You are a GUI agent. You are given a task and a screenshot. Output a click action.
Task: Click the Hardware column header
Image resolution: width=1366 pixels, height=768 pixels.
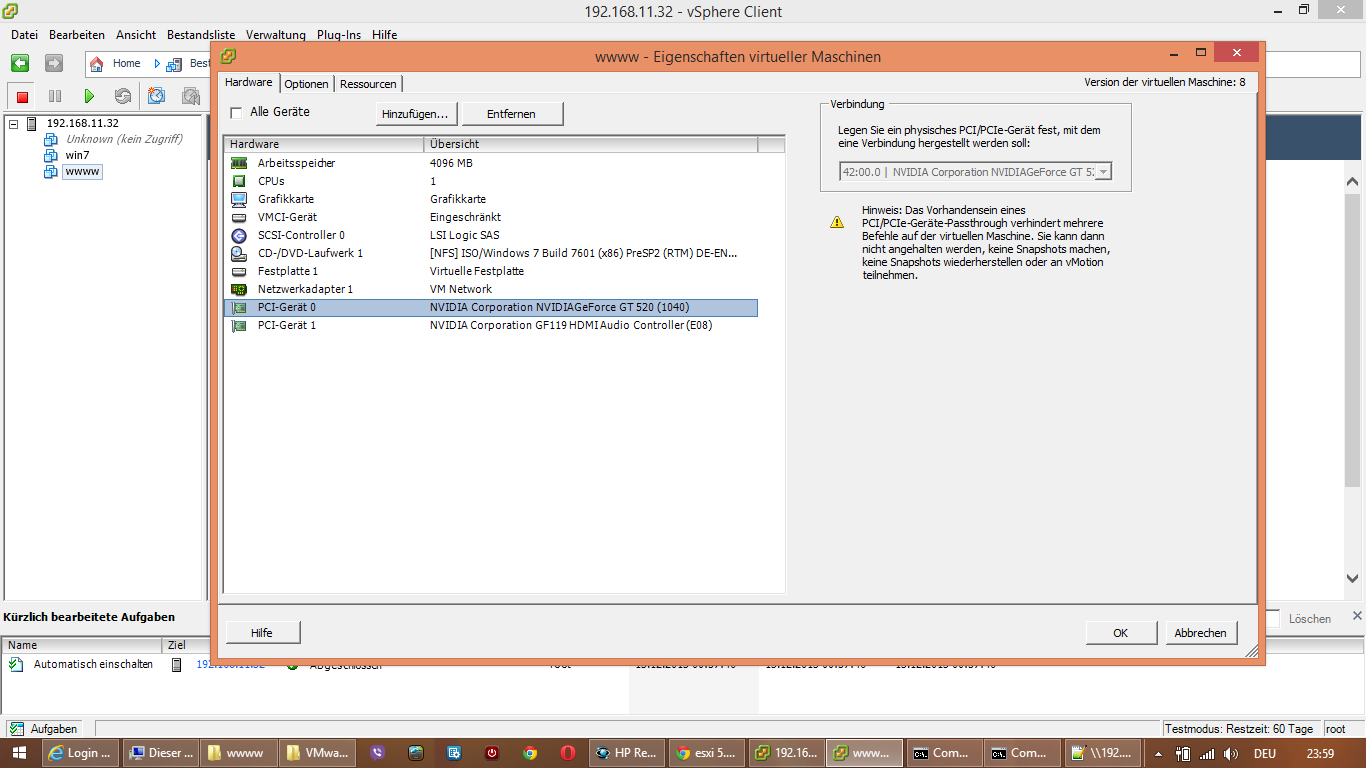pos(324,144)
